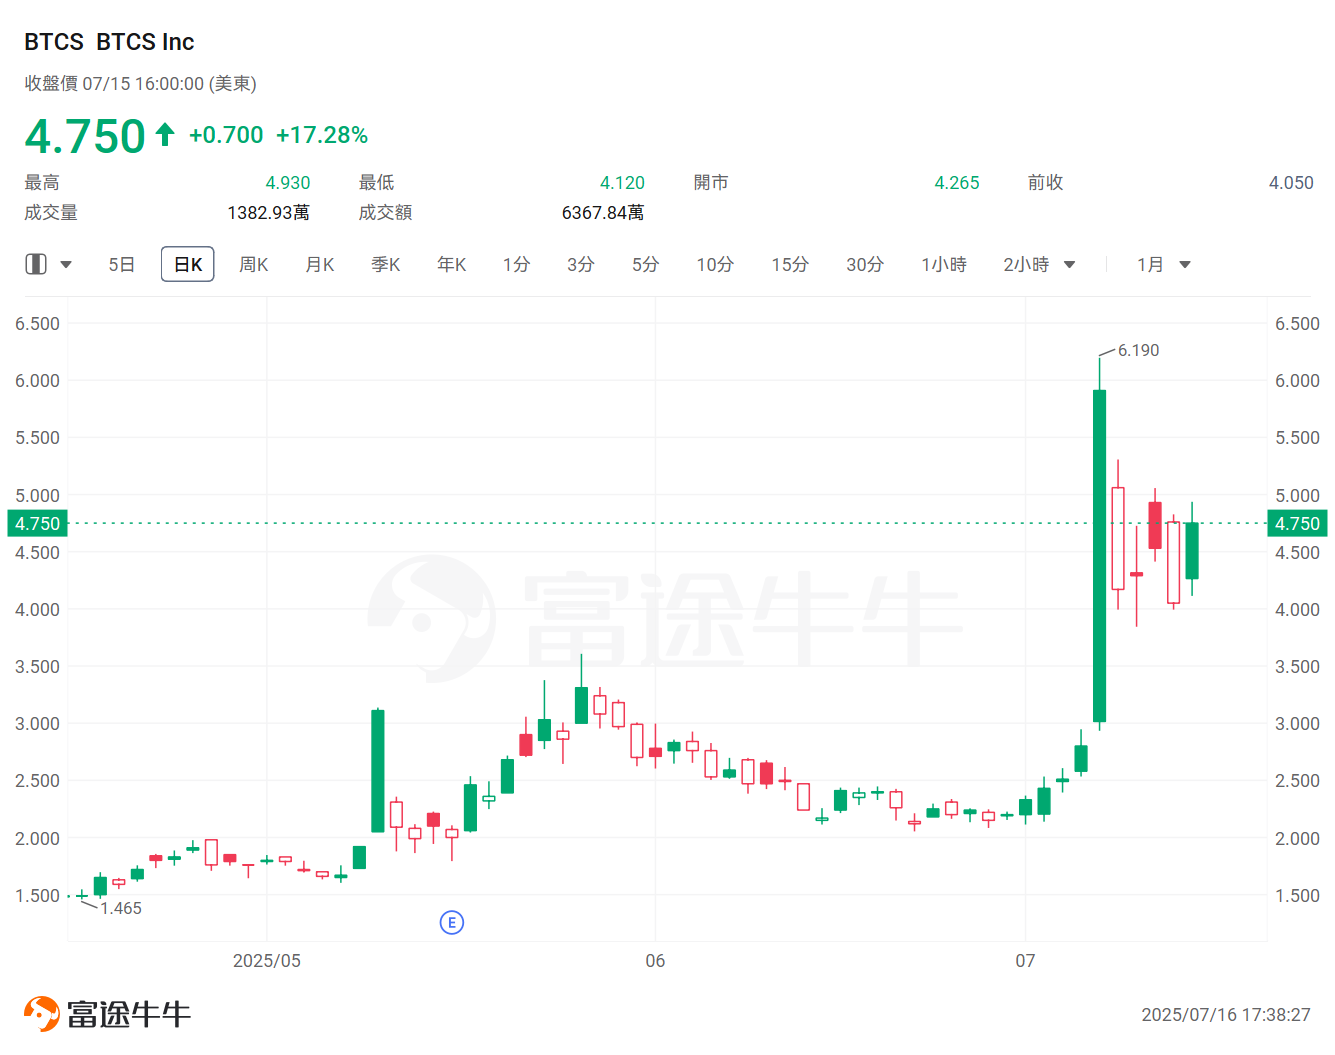
Task: Click the green 4.750 left axis price tag
Action: 38,523
